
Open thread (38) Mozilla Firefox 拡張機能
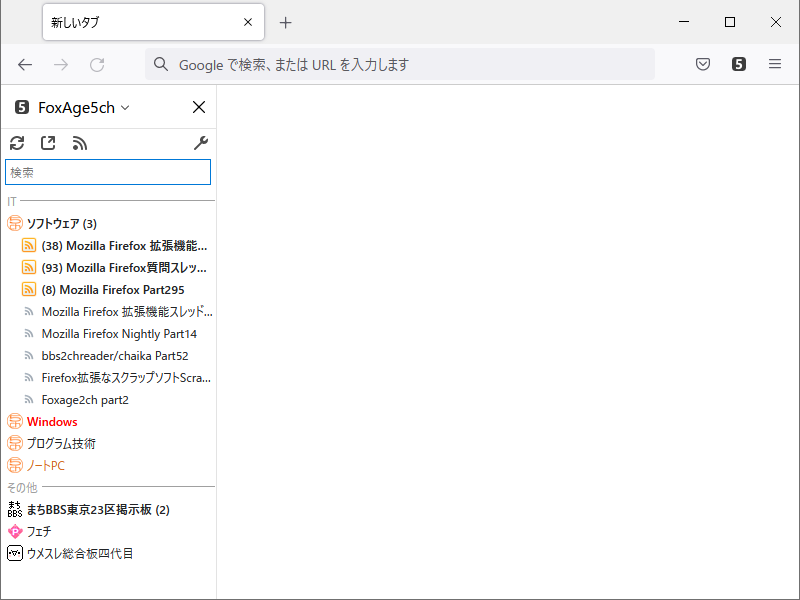pos(124,246)
